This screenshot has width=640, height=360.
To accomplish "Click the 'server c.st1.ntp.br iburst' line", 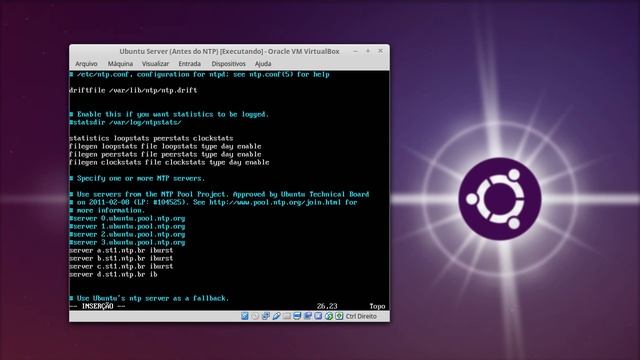I will [x=121, y=266].
